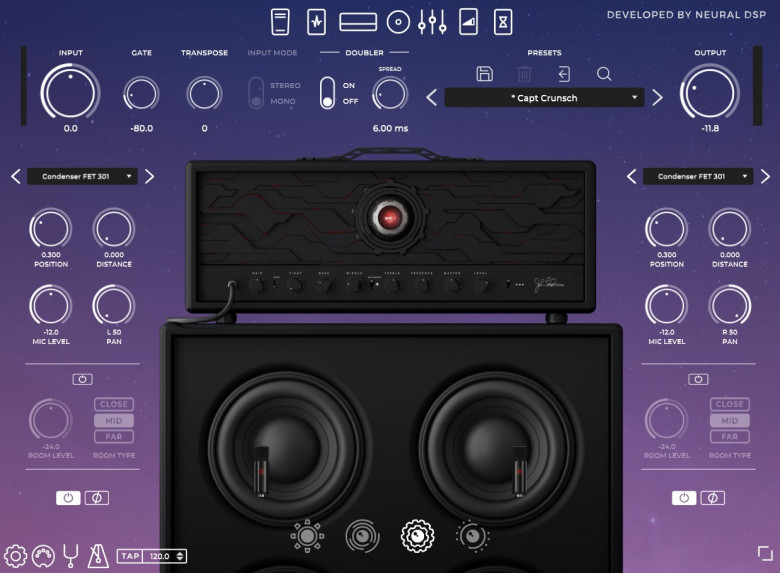The image size is (780, 573).
Task: Select first amp type icon below cabinet
Action: pos(307,536)
